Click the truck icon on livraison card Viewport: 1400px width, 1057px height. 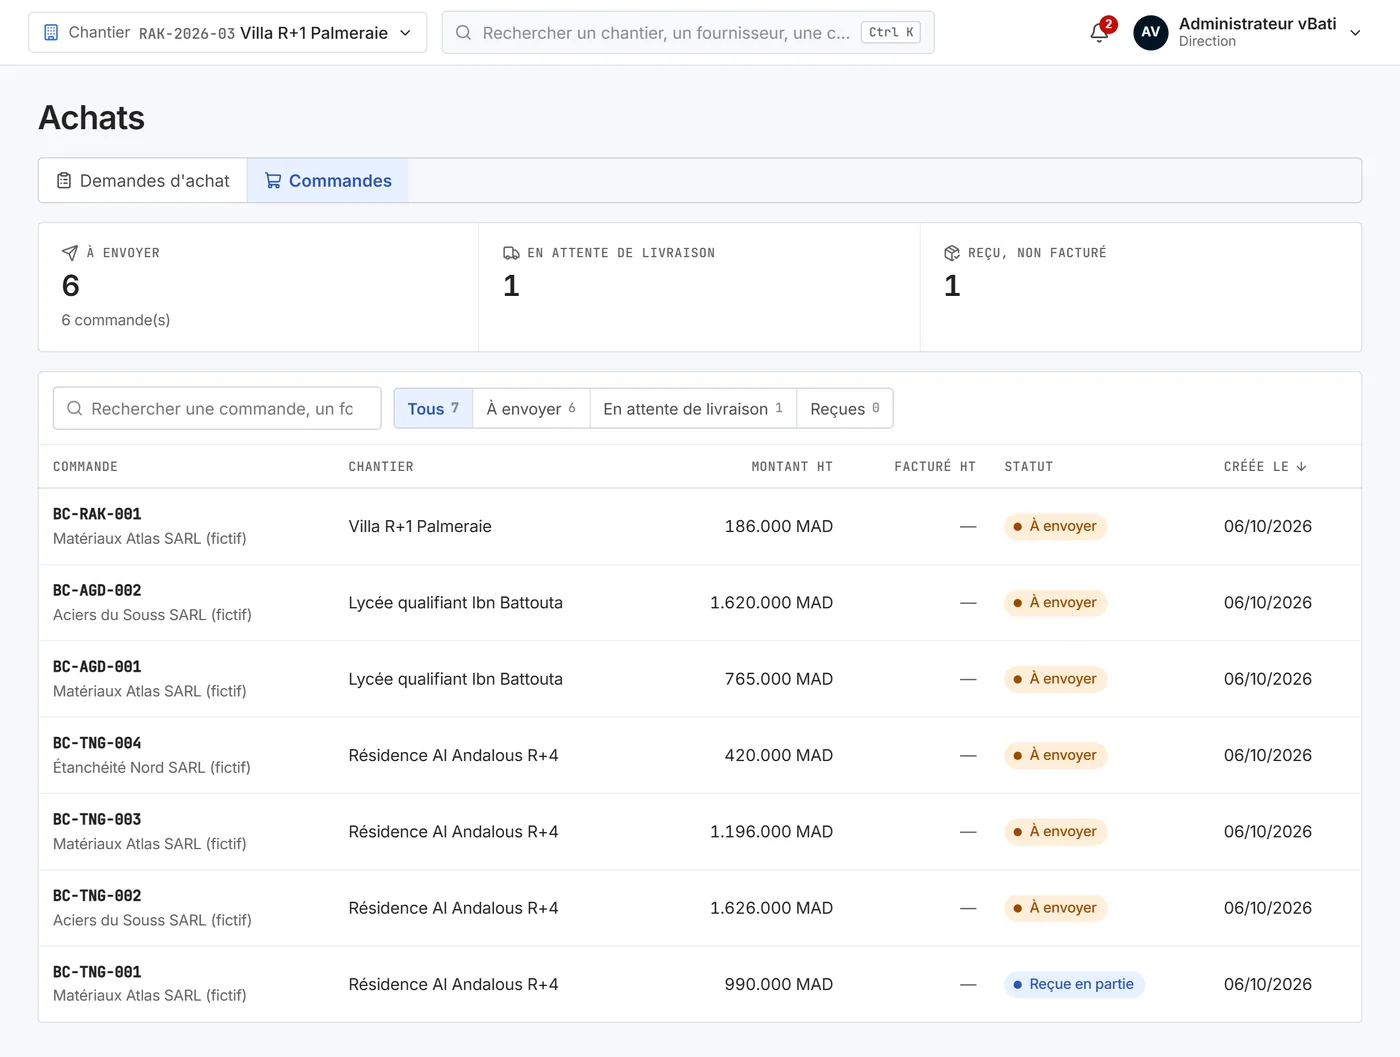click(x=511, y=253)
